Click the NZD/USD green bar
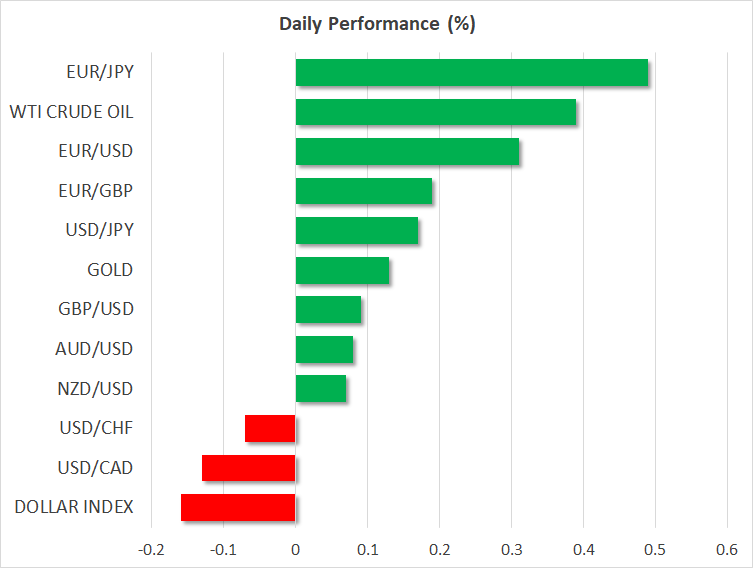 click(x=320, y=388)
